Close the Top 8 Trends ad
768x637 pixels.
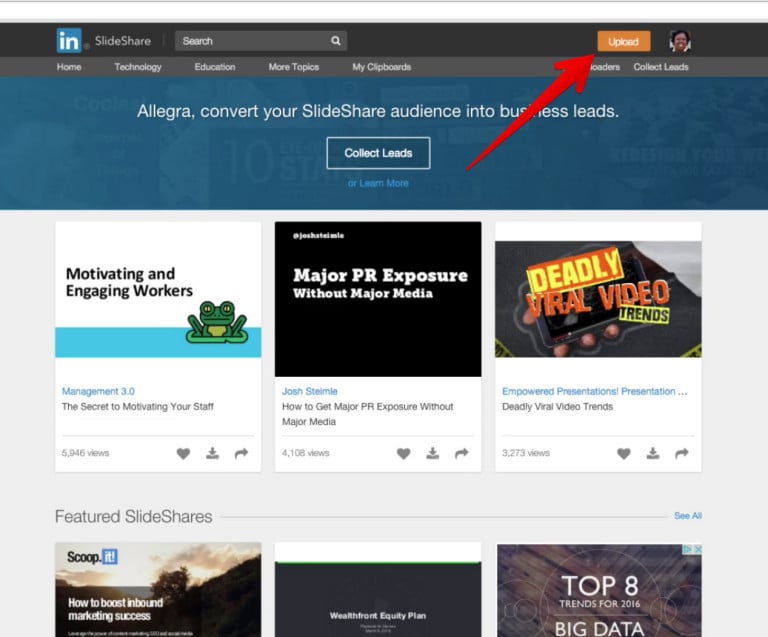[697, 549]
